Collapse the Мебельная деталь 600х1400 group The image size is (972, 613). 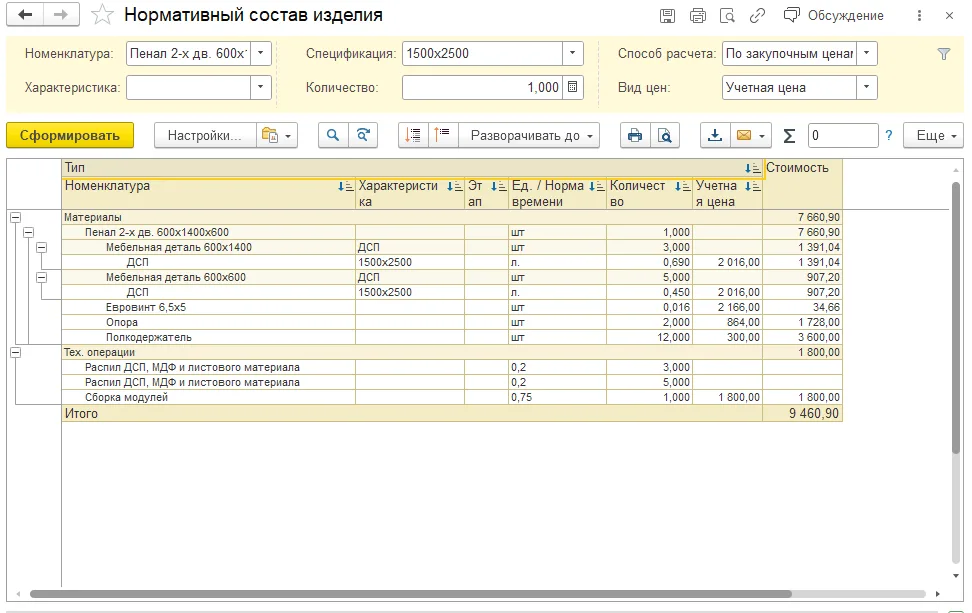42,247
